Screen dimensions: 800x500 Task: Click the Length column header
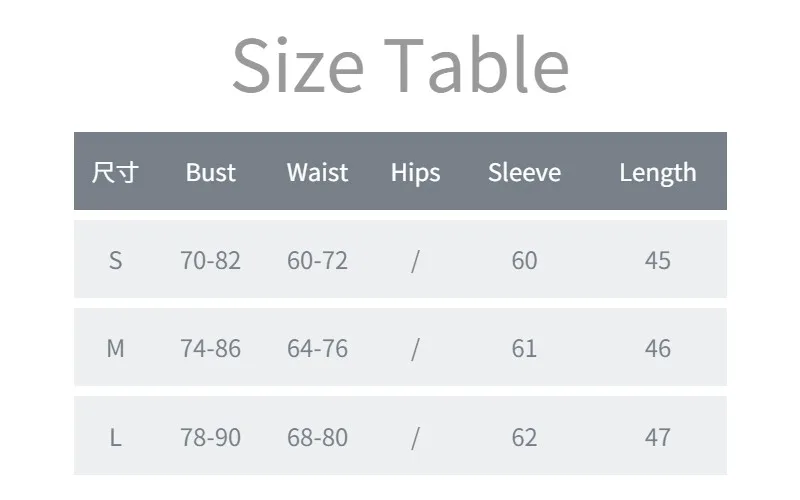click(x=657, y=172)
